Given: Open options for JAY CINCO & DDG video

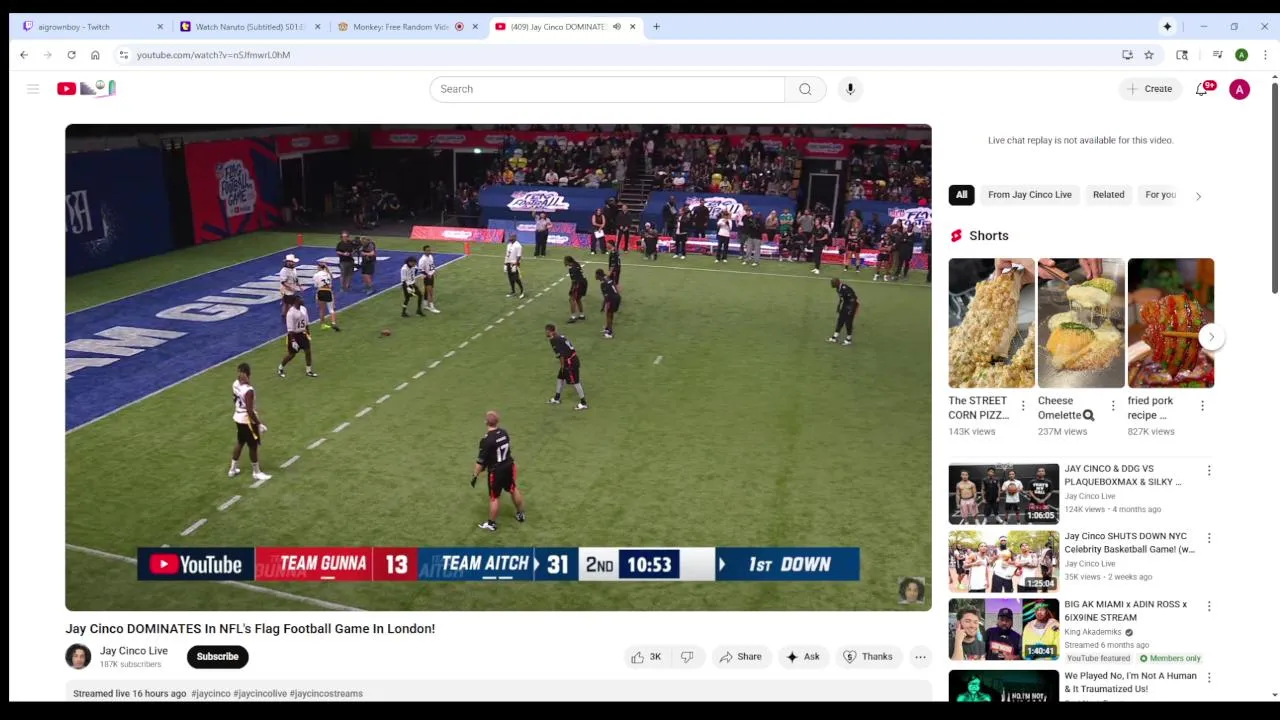Looking at the screenshot, I should coord(1209,471).
